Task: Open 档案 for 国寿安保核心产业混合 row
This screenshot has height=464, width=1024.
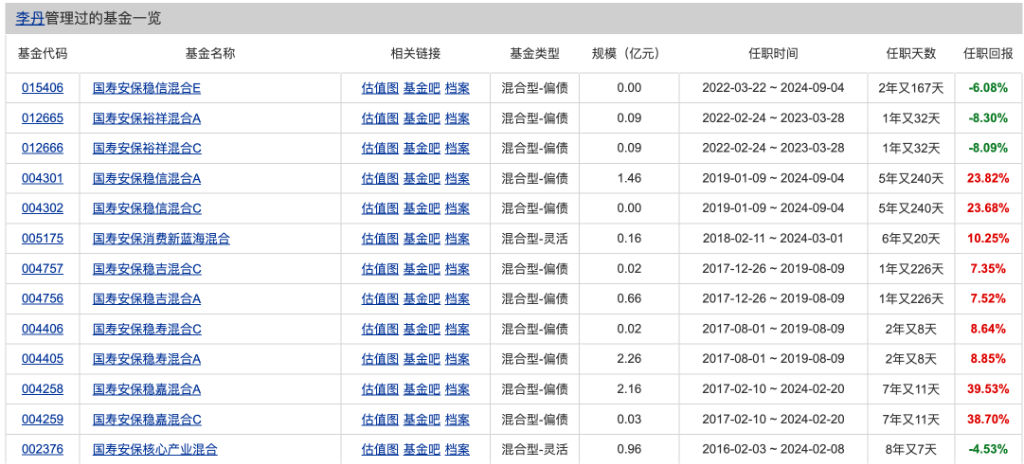Action: (457, 449)
